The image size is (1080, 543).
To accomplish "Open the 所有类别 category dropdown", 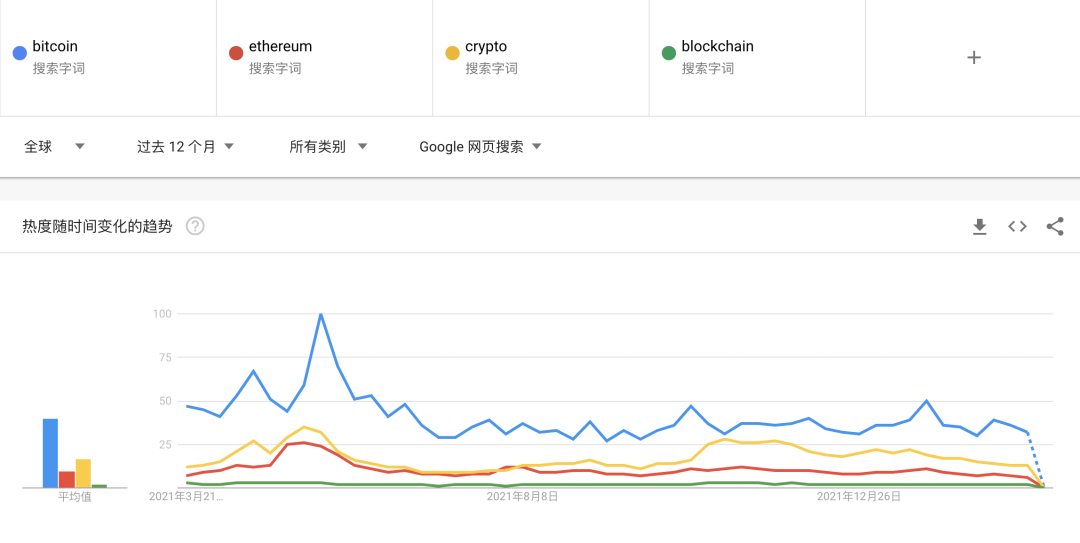I will [x=329, y=146].
